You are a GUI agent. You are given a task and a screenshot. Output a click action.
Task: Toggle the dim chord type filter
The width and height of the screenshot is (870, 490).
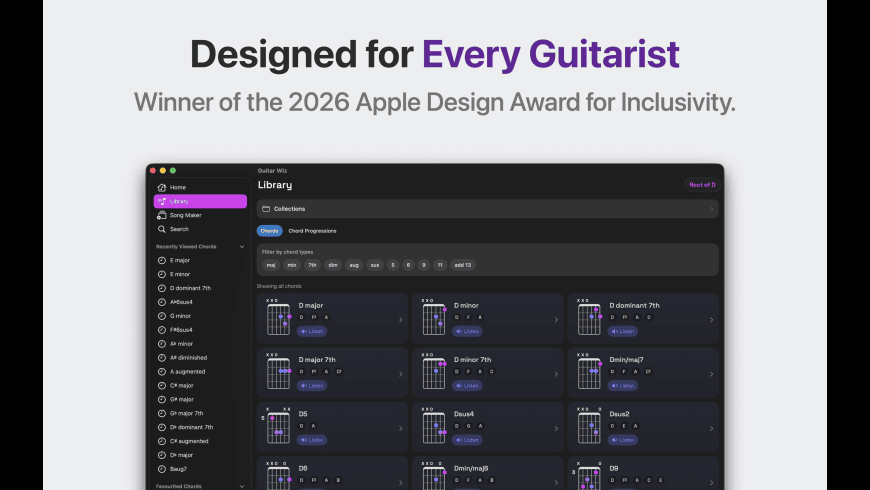pyautogui.click(x=333, y=265)
